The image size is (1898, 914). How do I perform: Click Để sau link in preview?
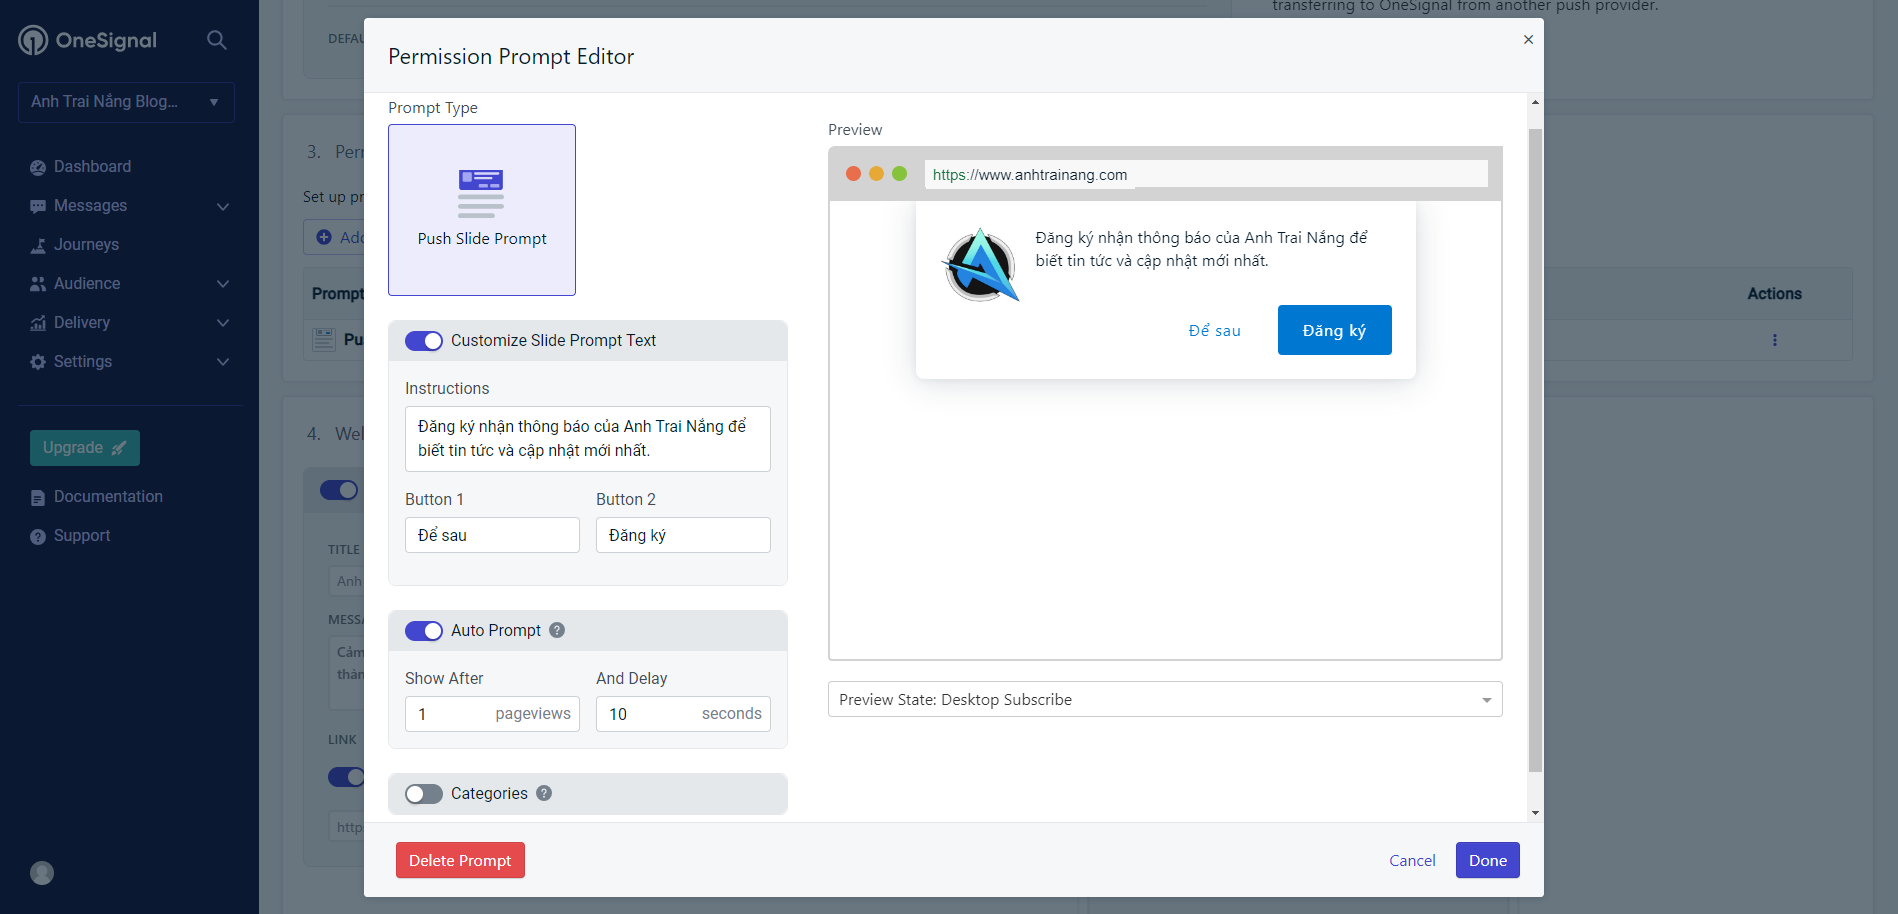[x=1214, y=331]
